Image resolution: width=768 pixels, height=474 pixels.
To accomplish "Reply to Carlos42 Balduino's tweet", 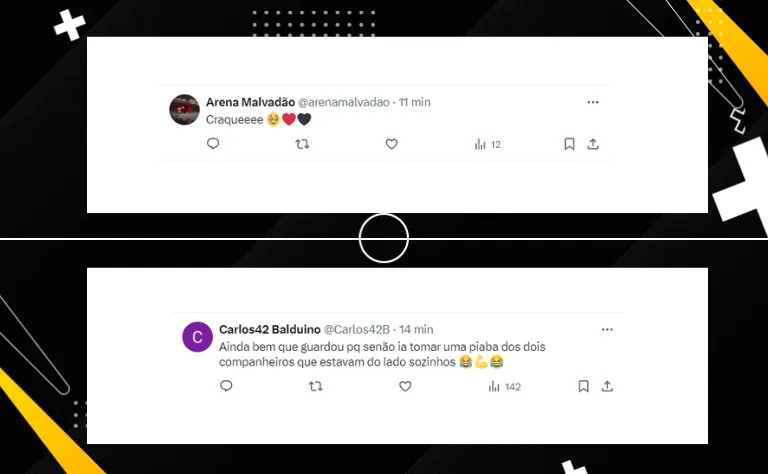I will [226, 386].
